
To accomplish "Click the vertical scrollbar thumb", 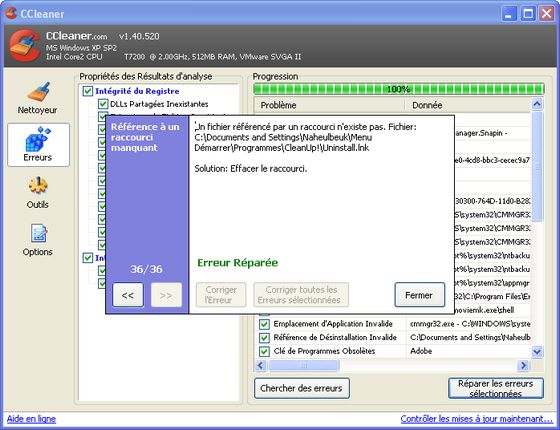I will click(x=537, y=166).
